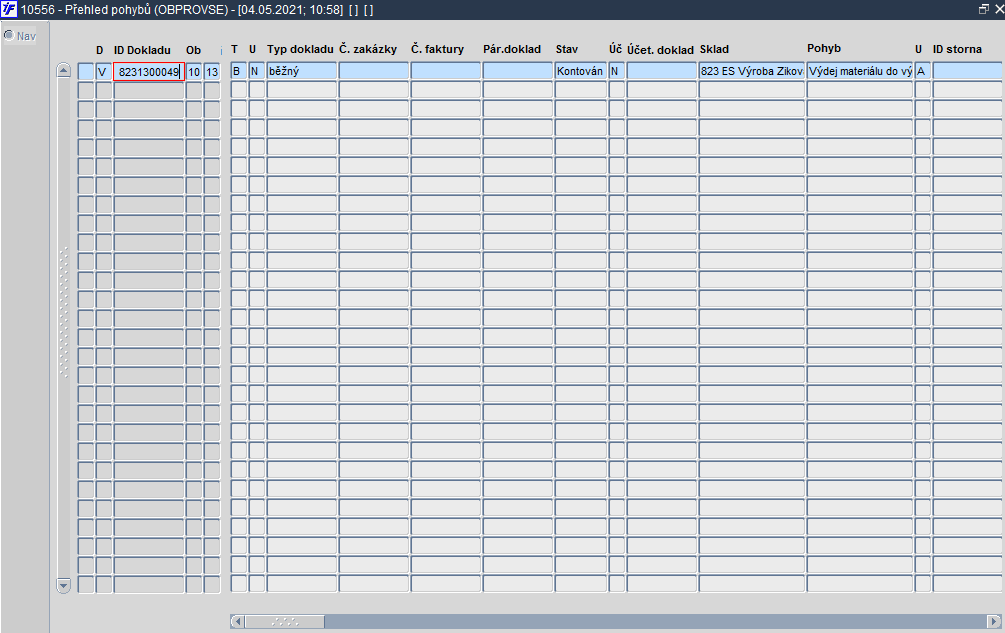This screenshot has height=633, width=1005.
Task: Click the Sklad cell '823 ES Výroba Zikov'
Action: (752, 71)
